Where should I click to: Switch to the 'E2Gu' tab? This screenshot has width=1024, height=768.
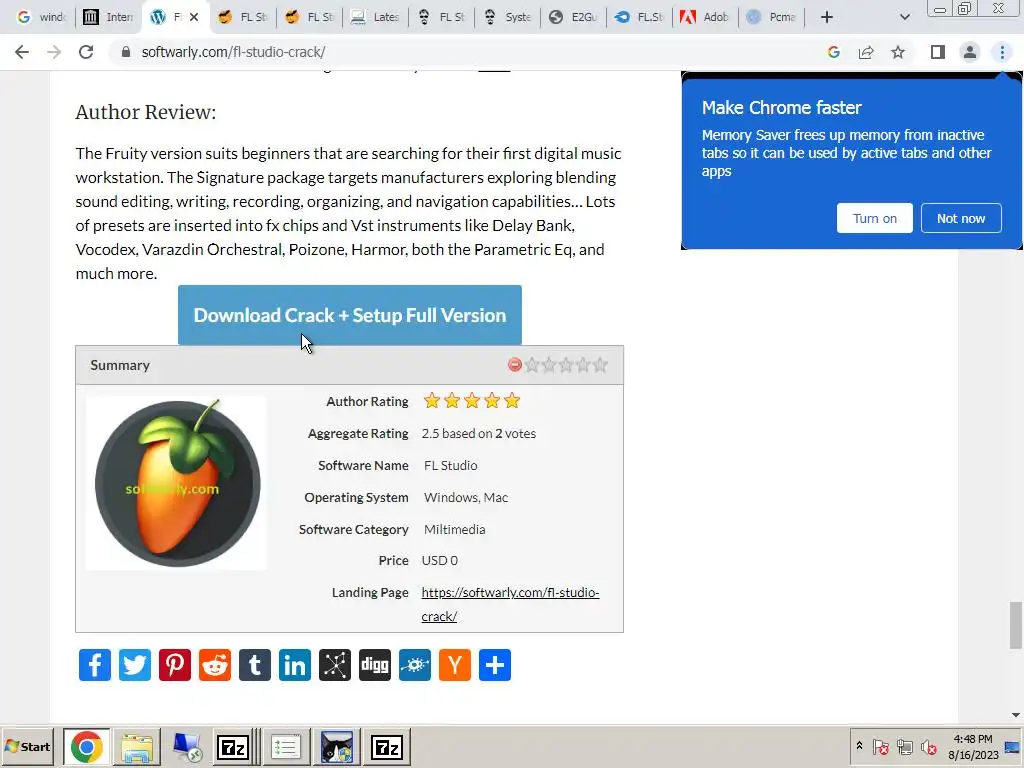click(573, 17)
